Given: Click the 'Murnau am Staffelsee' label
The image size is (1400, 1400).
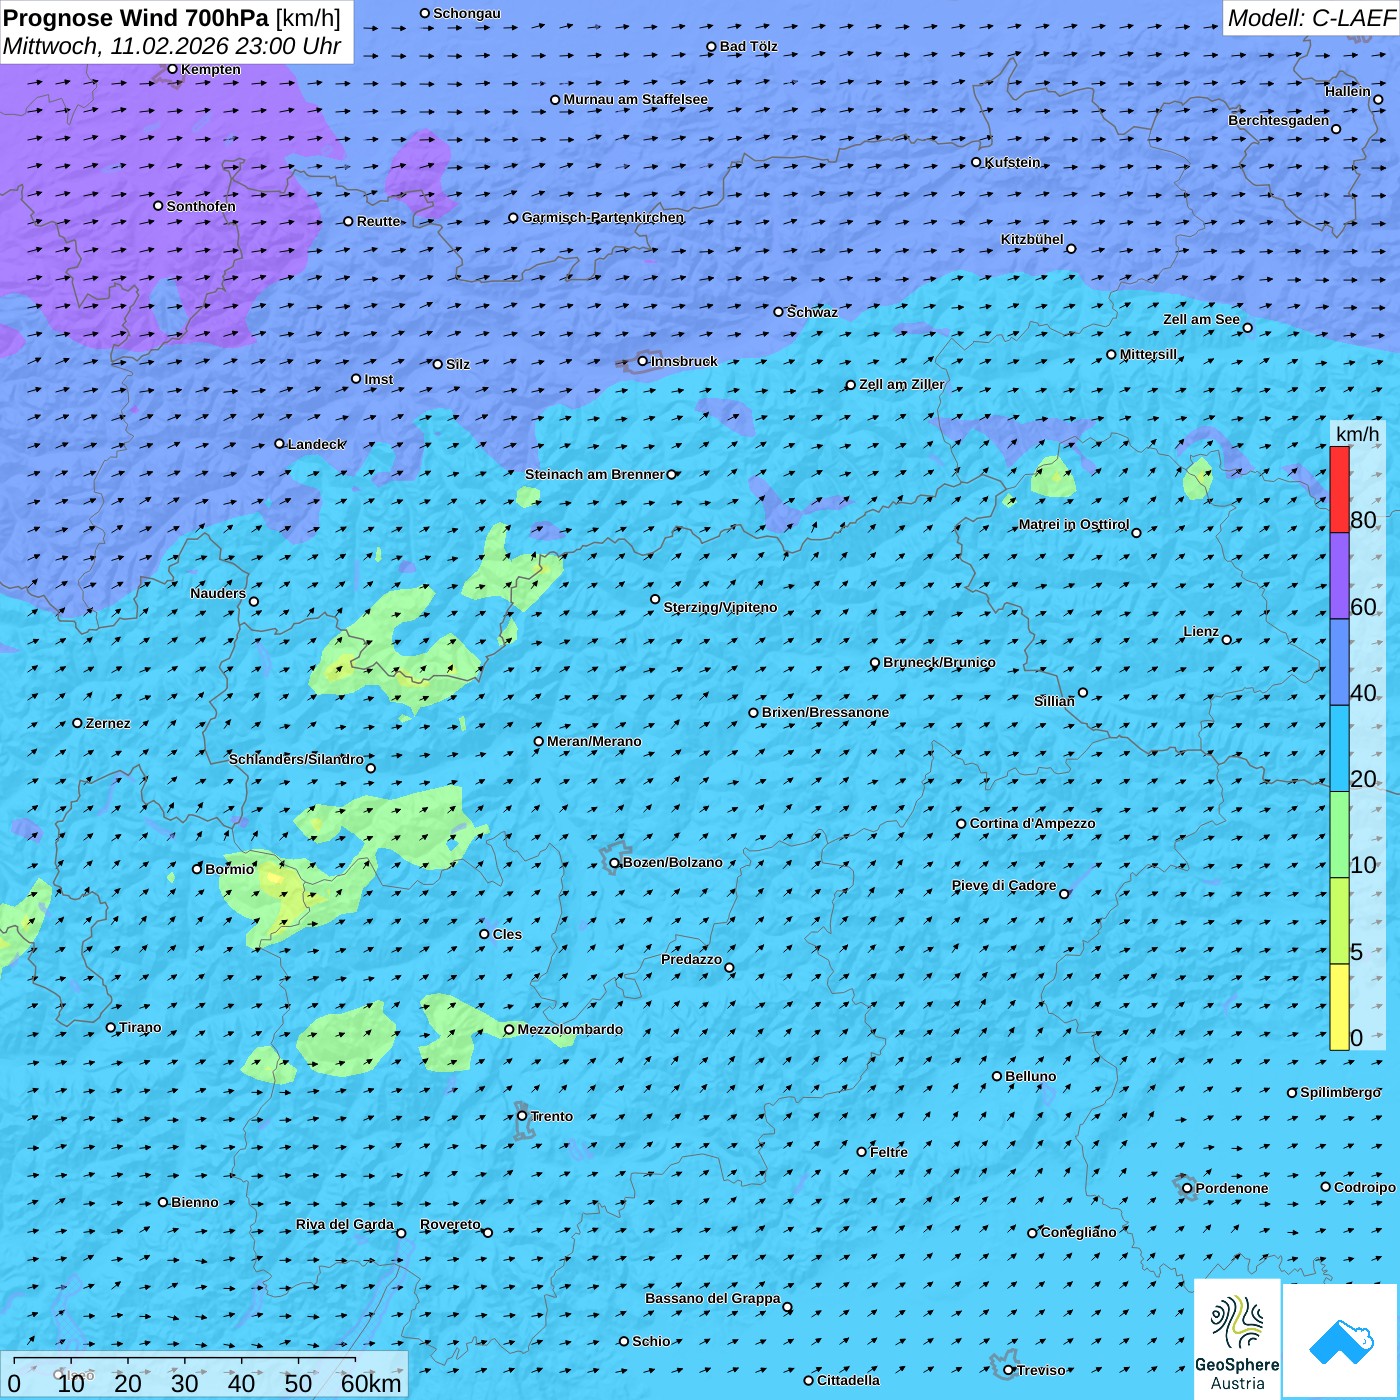Looking at the screenshot, I should (635, 99).
